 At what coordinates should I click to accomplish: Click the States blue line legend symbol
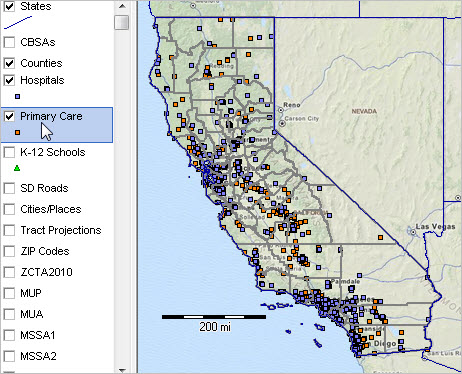18,23
